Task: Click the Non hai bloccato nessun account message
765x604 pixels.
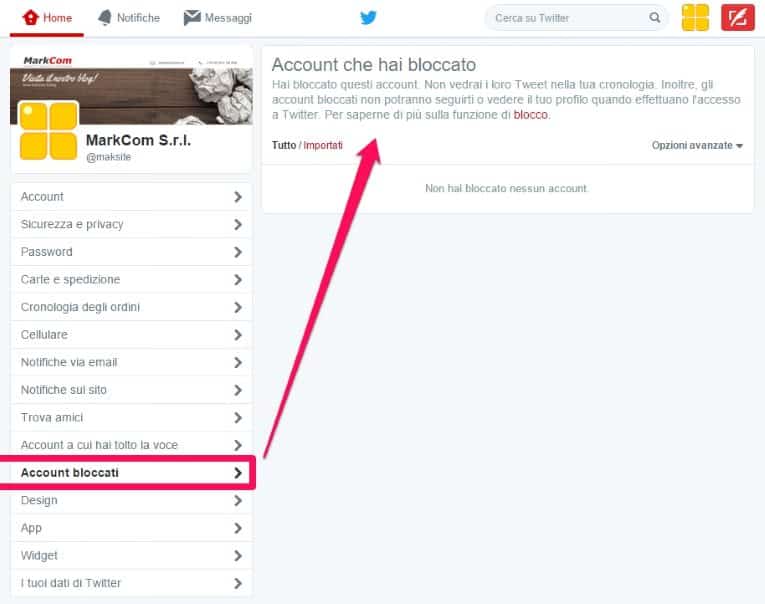Action: coord(506,188)
